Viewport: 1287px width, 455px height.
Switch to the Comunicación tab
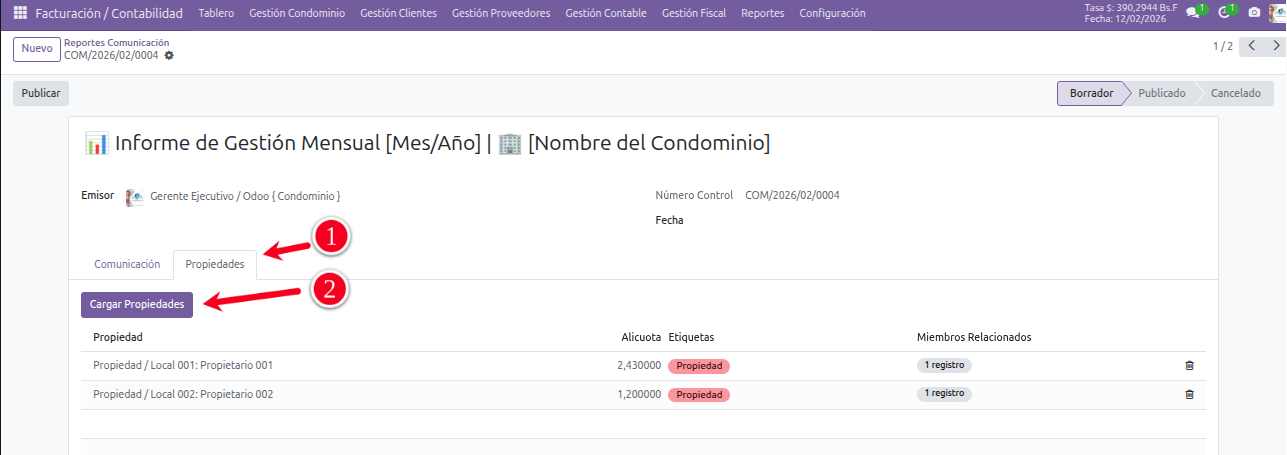pos(127,265)
